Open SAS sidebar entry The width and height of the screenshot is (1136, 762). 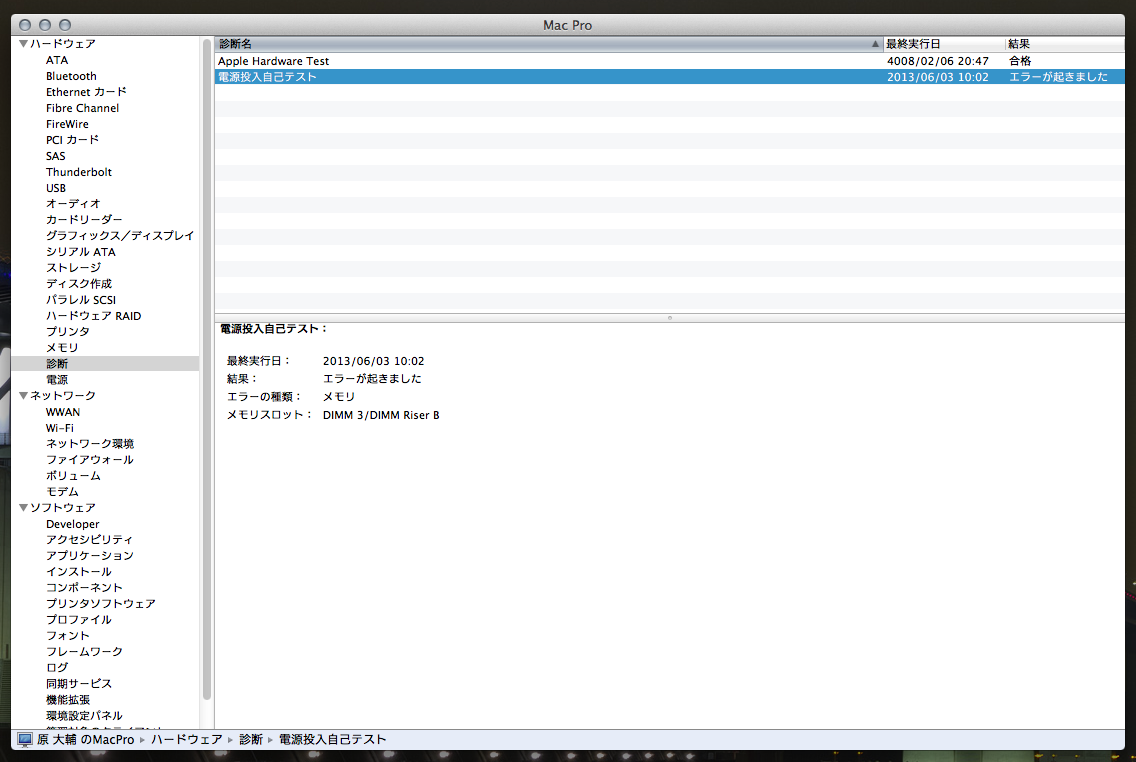coord(55,156)
